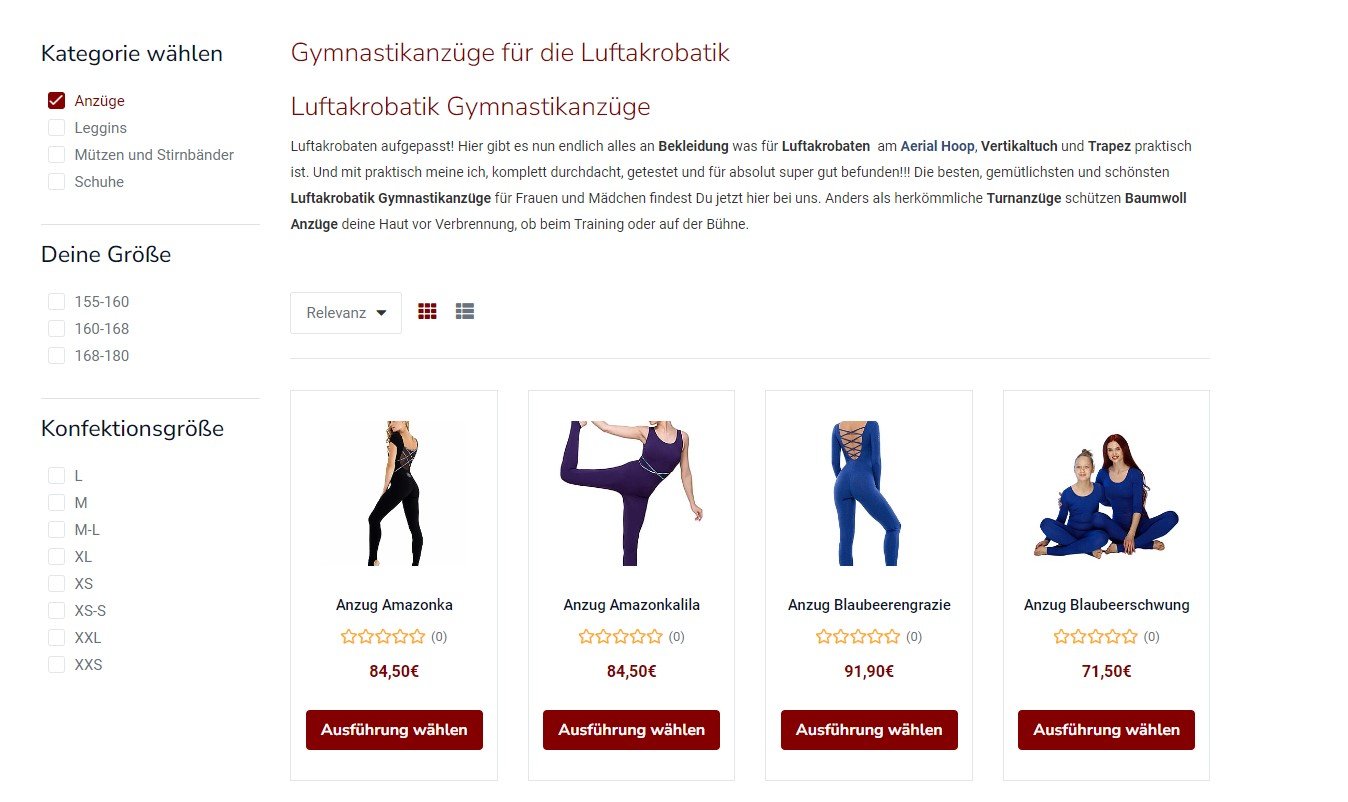Uncheck the Anzüge category checkbox
The width and height of the screenshot is (1348, 802).
(x=56, y=101)
